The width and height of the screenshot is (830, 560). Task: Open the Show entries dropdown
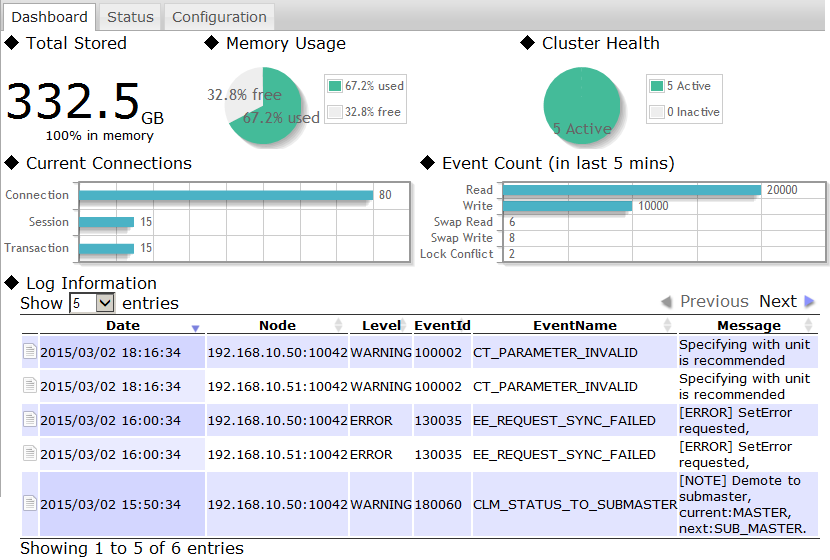click(92, 303)
